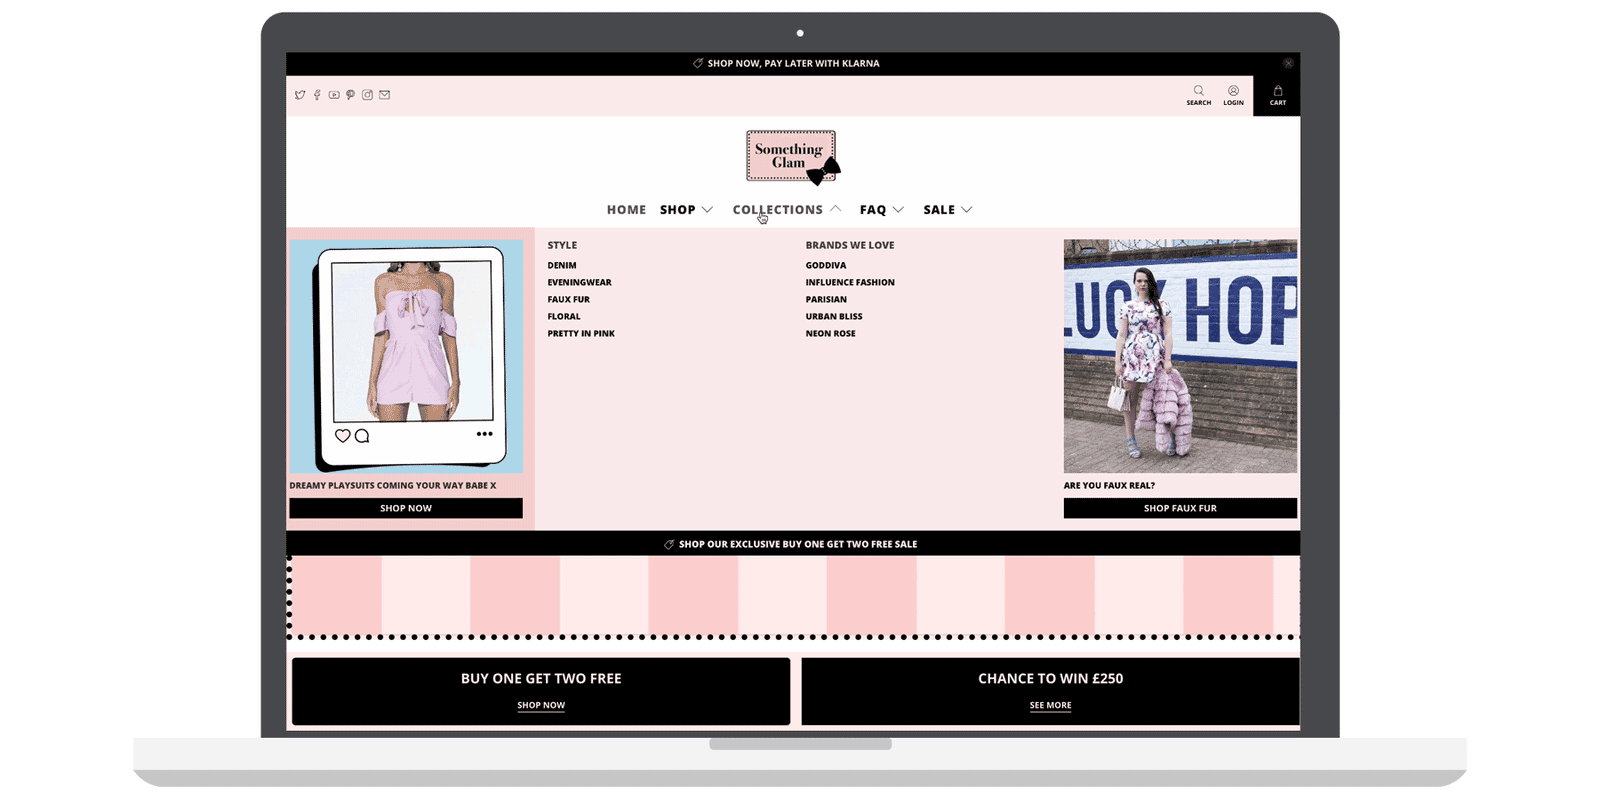Click the SHOP FAUX FUR button
This screenshot has width=1600, height=800.
[x=1180, y=508]
